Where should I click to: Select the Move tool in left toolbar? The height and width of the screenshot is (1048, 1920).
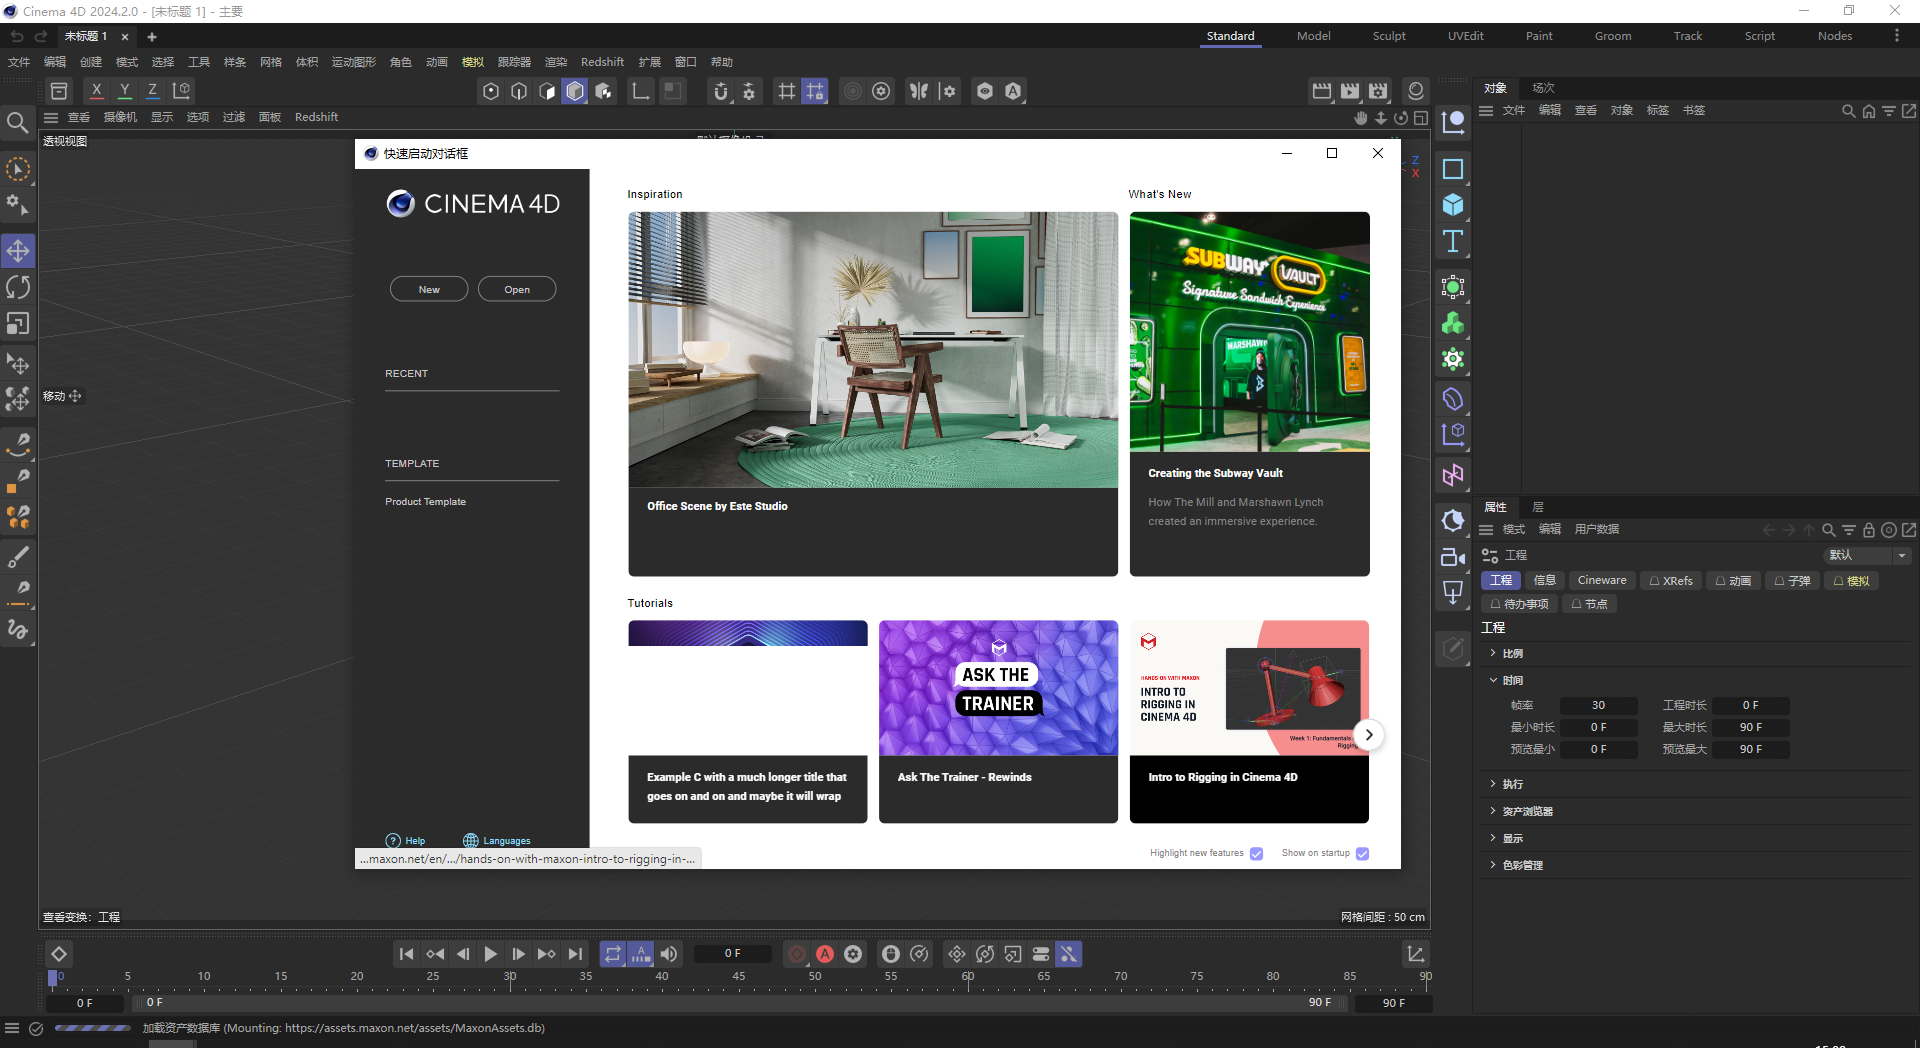18,251
